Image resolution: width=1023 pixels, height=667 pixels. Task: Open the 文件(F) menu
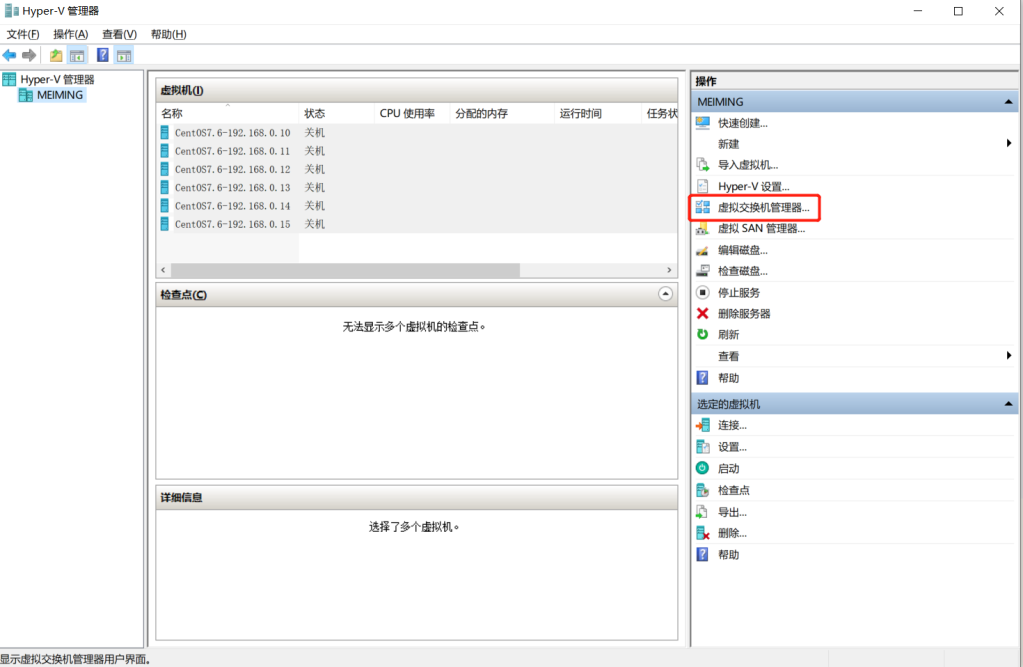tap(23, 34)
